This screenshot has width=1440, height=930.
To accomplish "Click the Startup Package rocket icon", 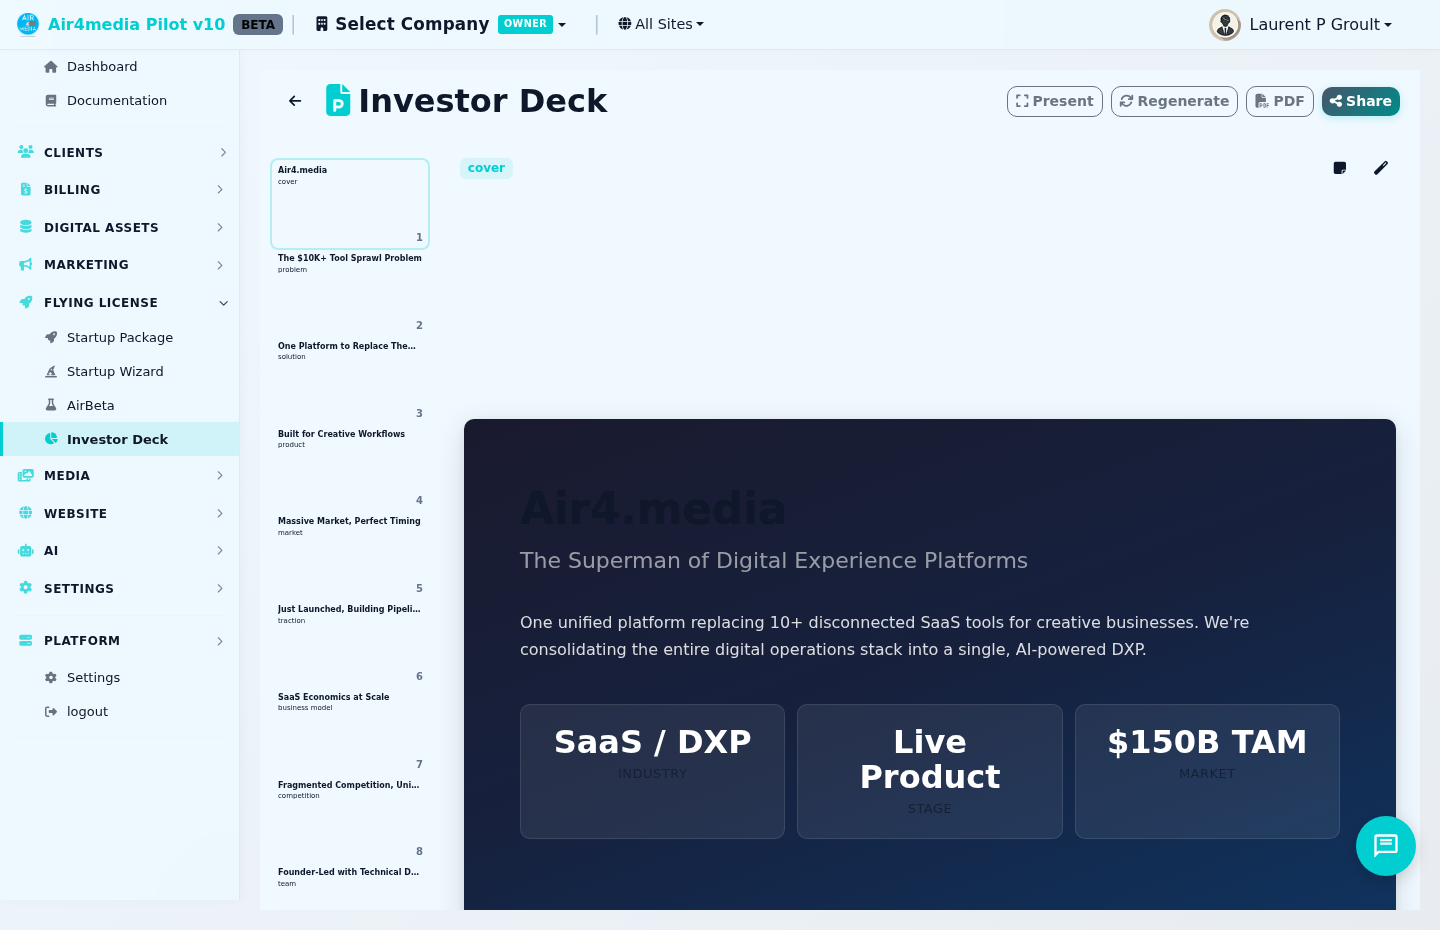I will click(x=51, y=337).
